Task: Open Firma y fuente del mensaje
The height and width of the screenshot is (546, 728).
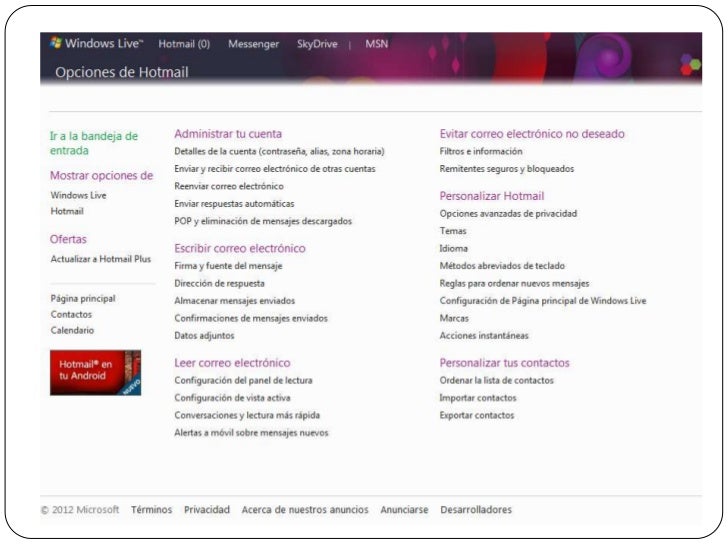Action: [x=228, y=266]
